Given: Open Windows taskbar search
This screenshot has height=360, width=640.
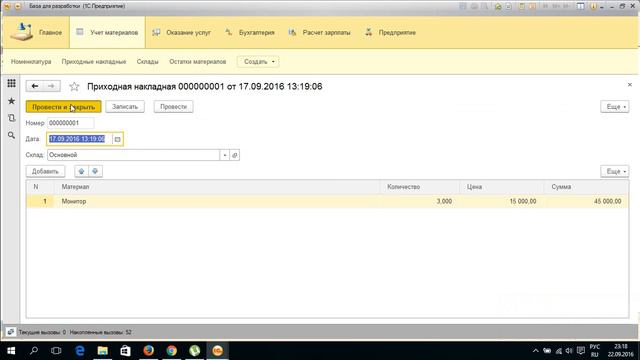Looking at the screenshot, I should tap(34, 351).
